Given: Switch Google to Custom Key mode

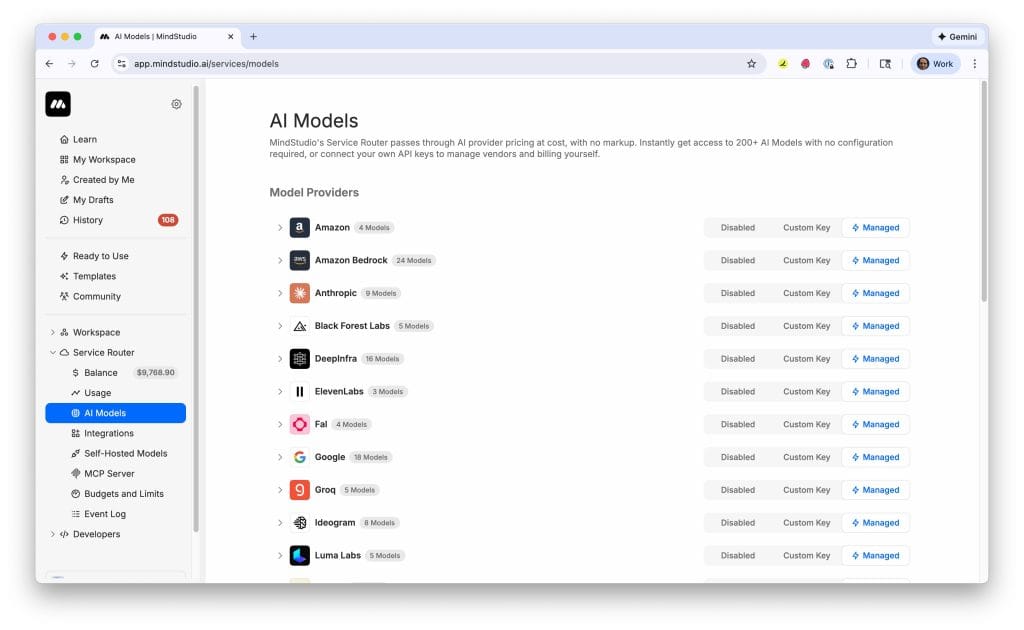Looking at the screenshot, I should [806, 457].
